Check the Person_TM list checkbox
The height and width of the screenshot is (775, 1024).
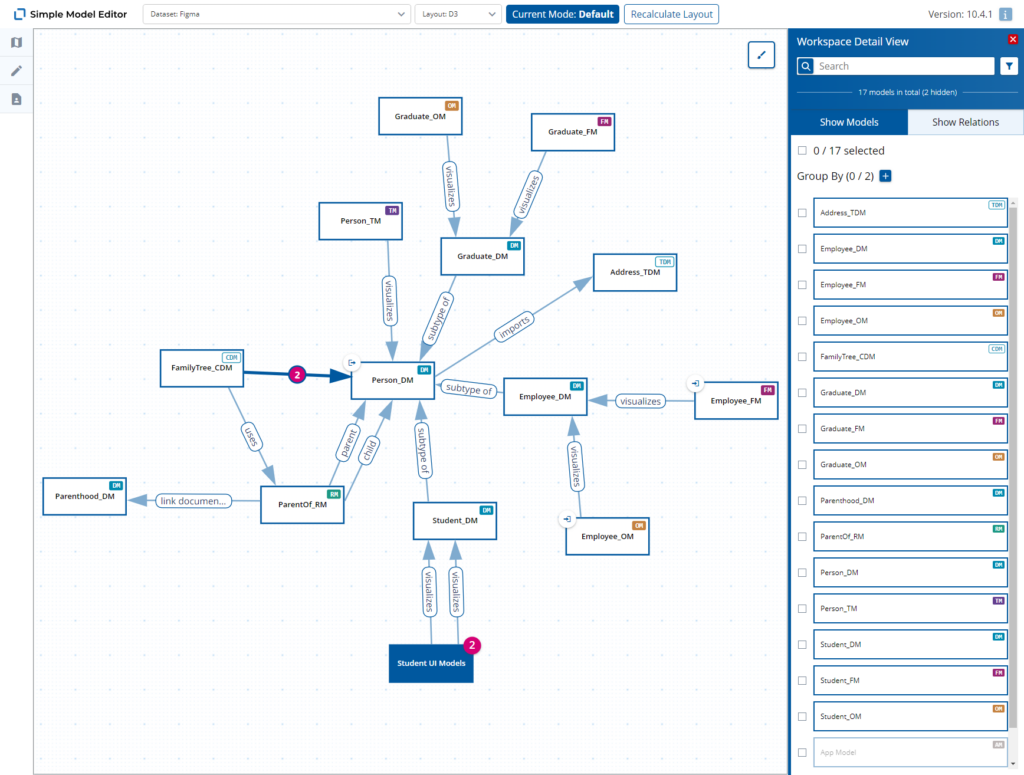(802, 609)
